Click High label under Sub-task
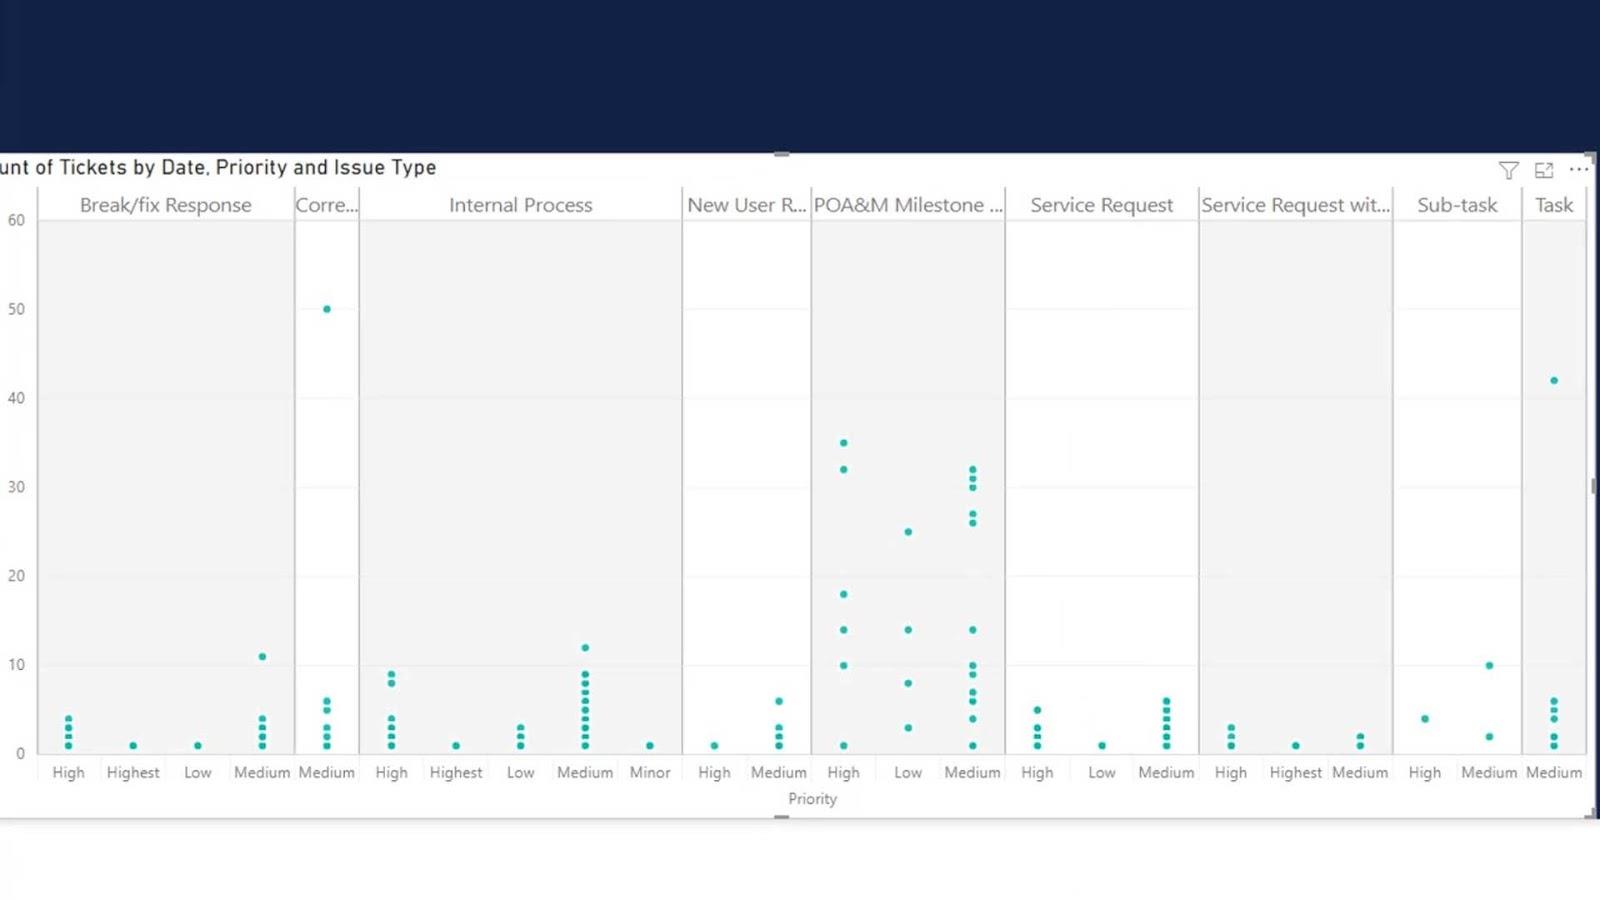The image size is (1600, 900). coord(1425,773)
